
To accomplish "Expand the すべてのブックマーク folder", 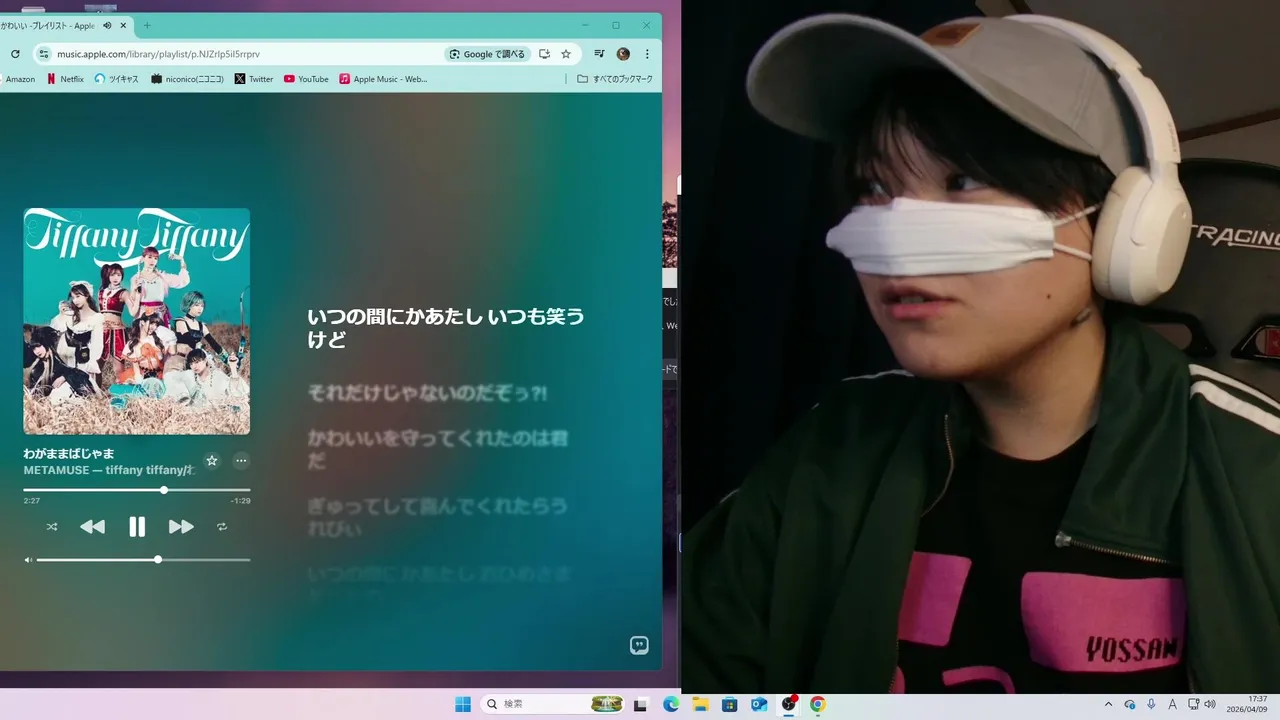I will tap(615, 79).
